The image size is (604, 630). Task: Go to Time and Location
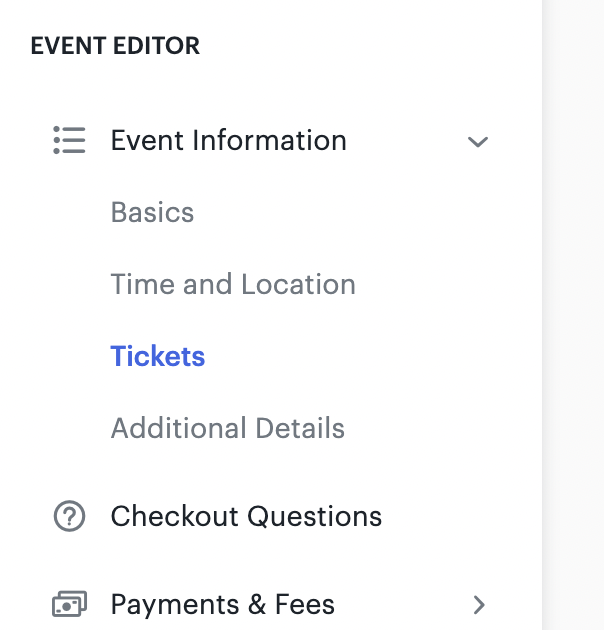[x=233, y=284]
